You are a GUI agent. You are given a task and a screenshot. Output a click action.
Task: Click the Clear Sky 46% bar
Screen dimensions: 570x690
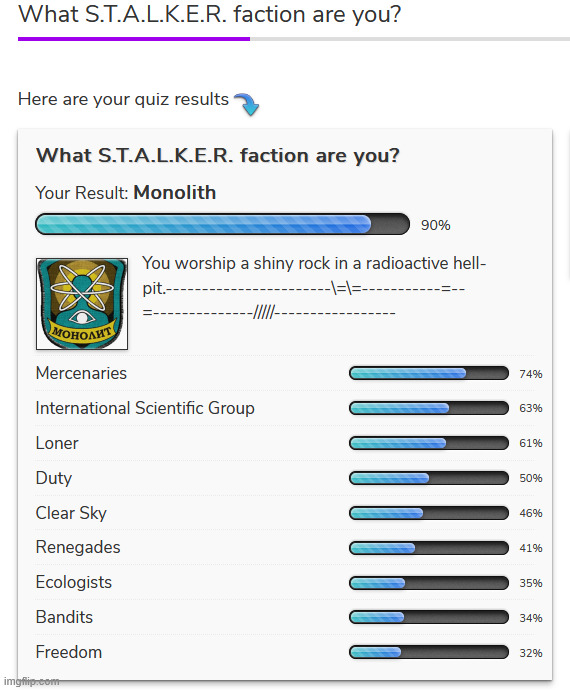429,513
